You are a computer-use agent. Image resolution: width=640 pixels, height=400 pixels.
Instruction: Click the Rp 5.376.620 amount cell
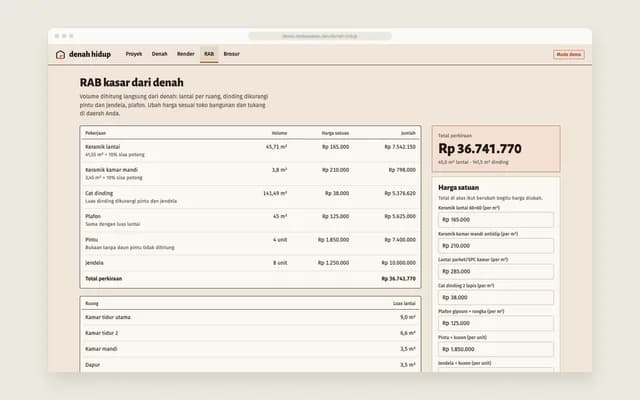(400, 193)
